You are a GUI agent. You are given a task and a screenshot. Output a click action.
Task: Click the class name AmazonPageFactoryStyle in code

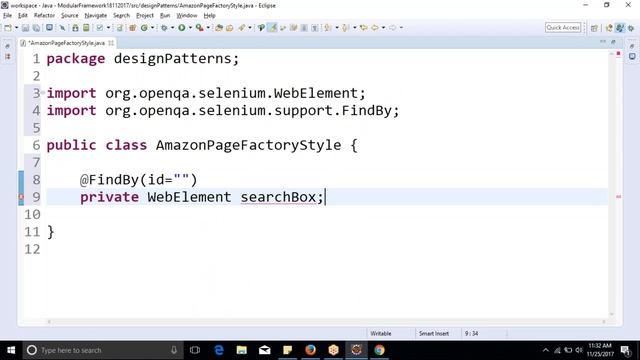[249, 145]
